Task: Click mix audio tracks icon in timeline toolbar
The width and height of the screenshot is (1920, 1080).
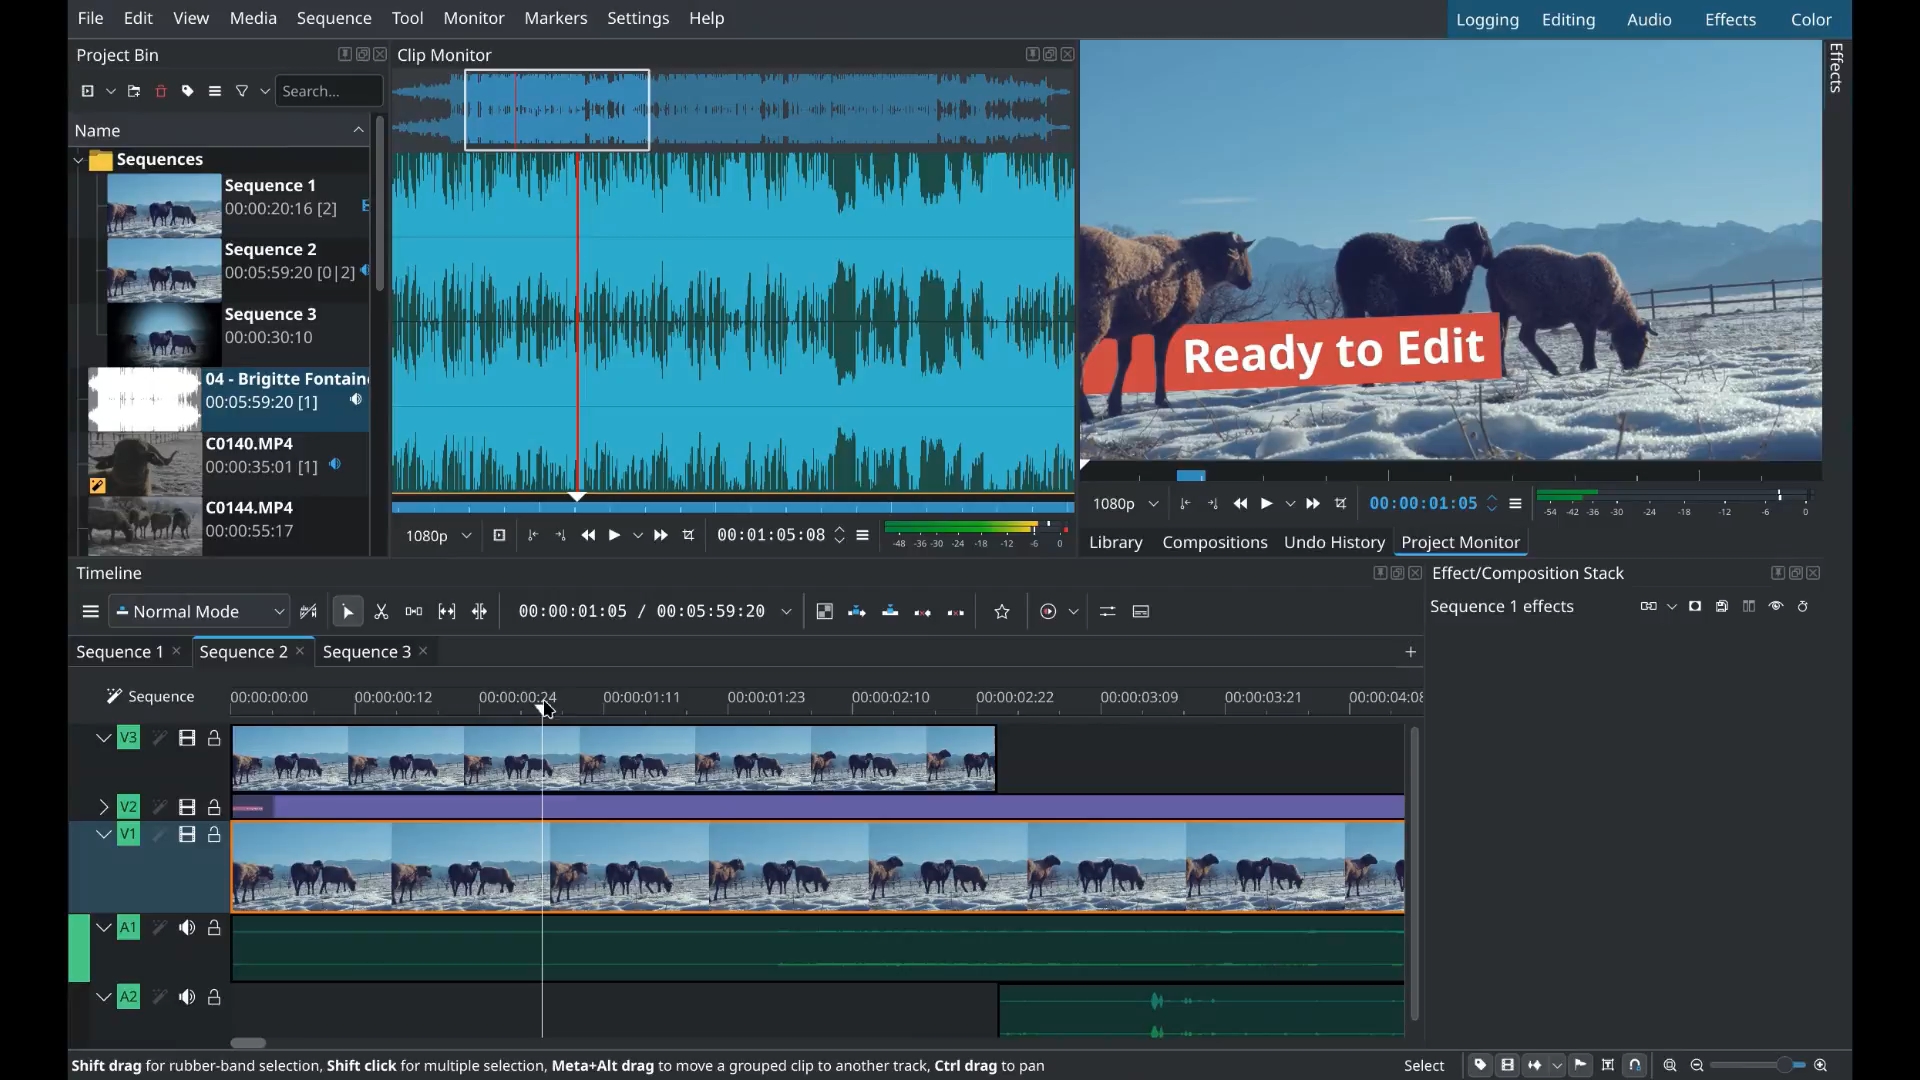Action: (x=1107, y=611)
